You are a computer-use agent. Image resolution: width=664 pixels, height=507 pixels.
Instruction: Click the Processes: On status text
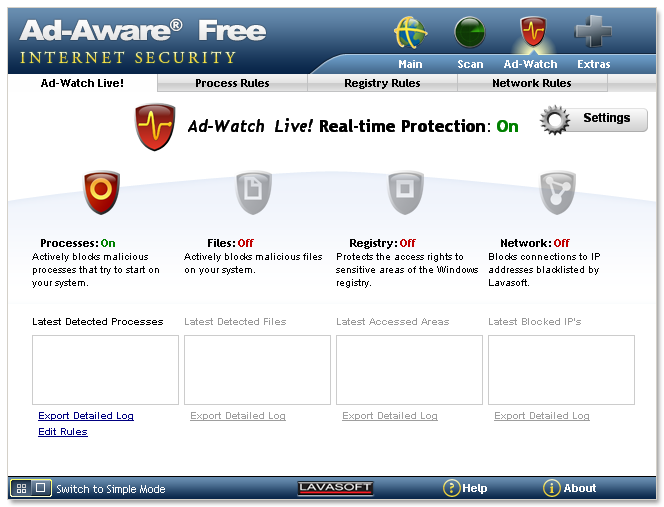point(78,243)
